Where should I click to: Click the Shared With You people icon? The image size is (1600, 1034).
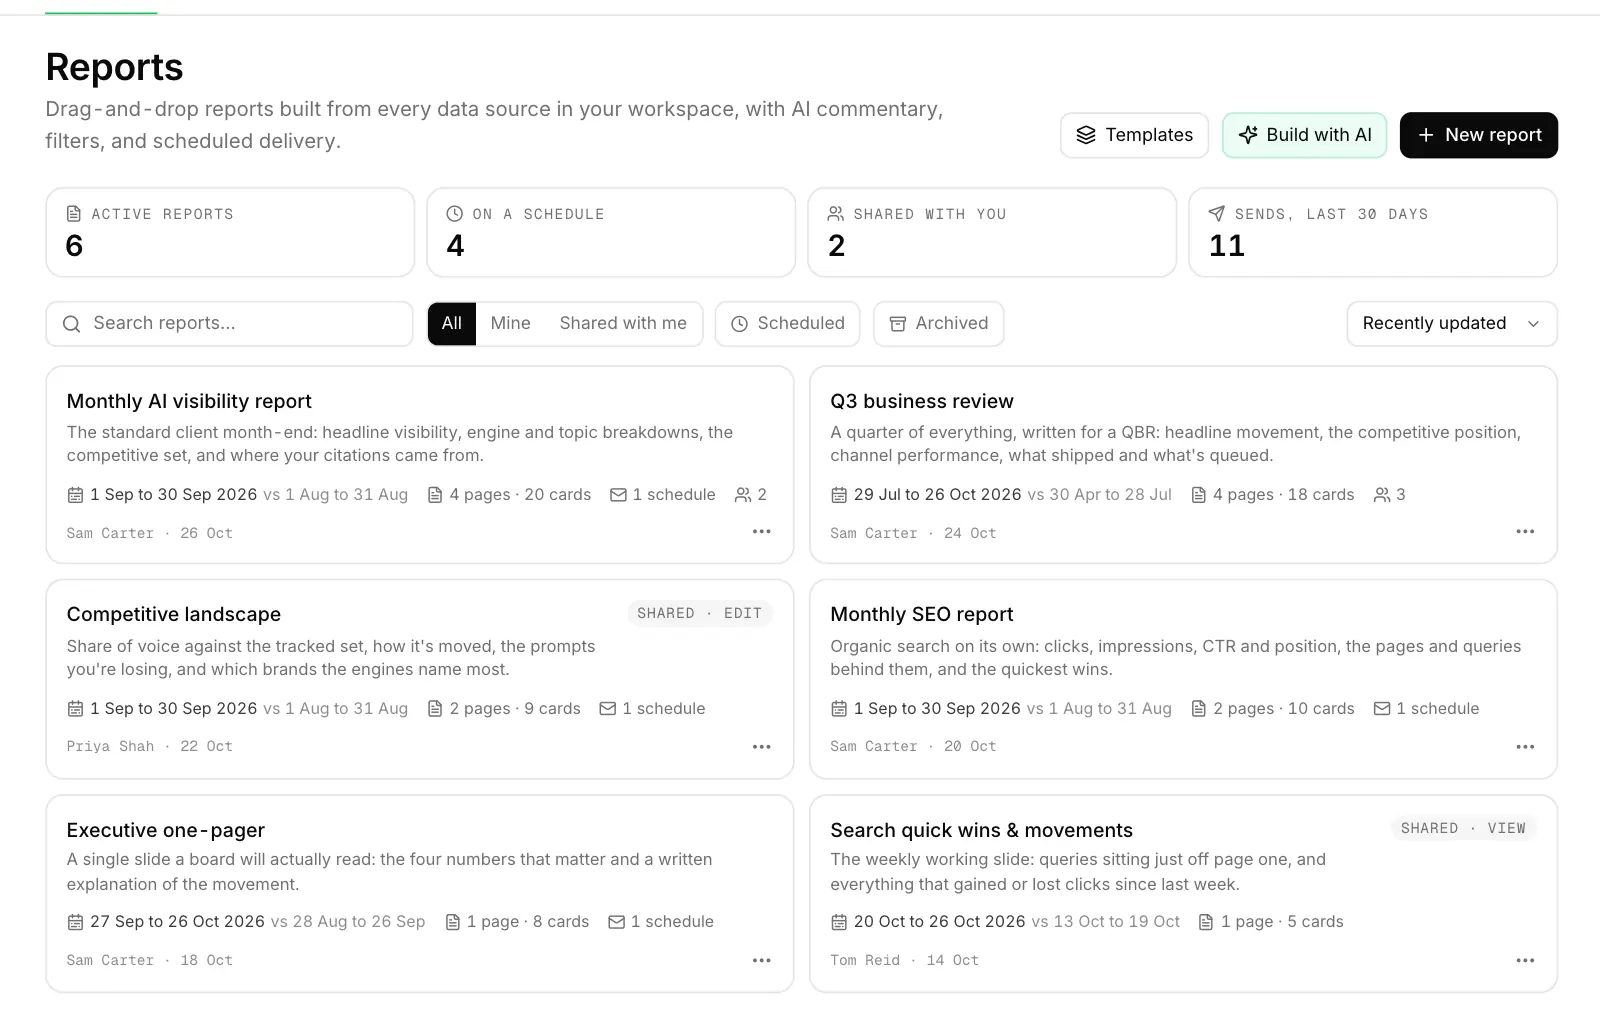[836, 214]
